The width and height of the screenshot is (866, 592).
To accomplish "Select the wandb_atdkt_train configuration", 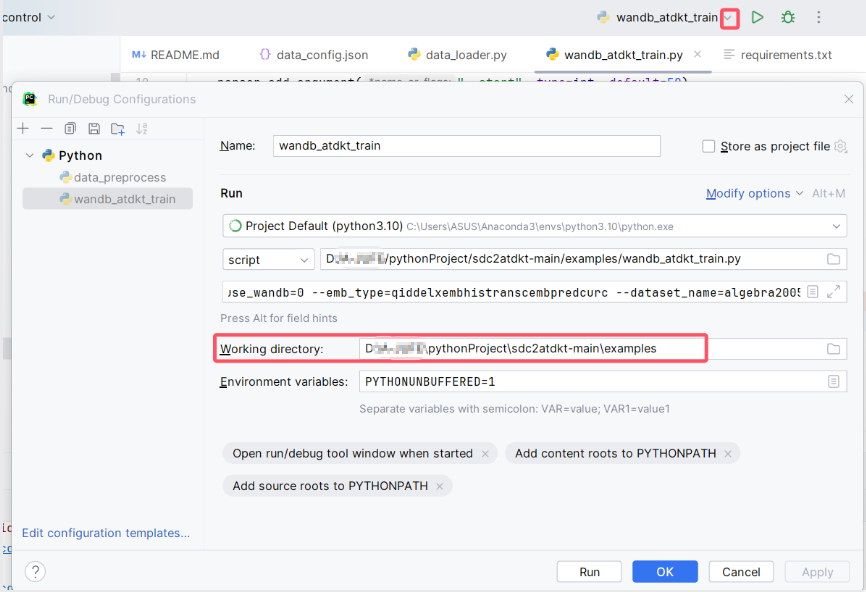I will [108, 199].
